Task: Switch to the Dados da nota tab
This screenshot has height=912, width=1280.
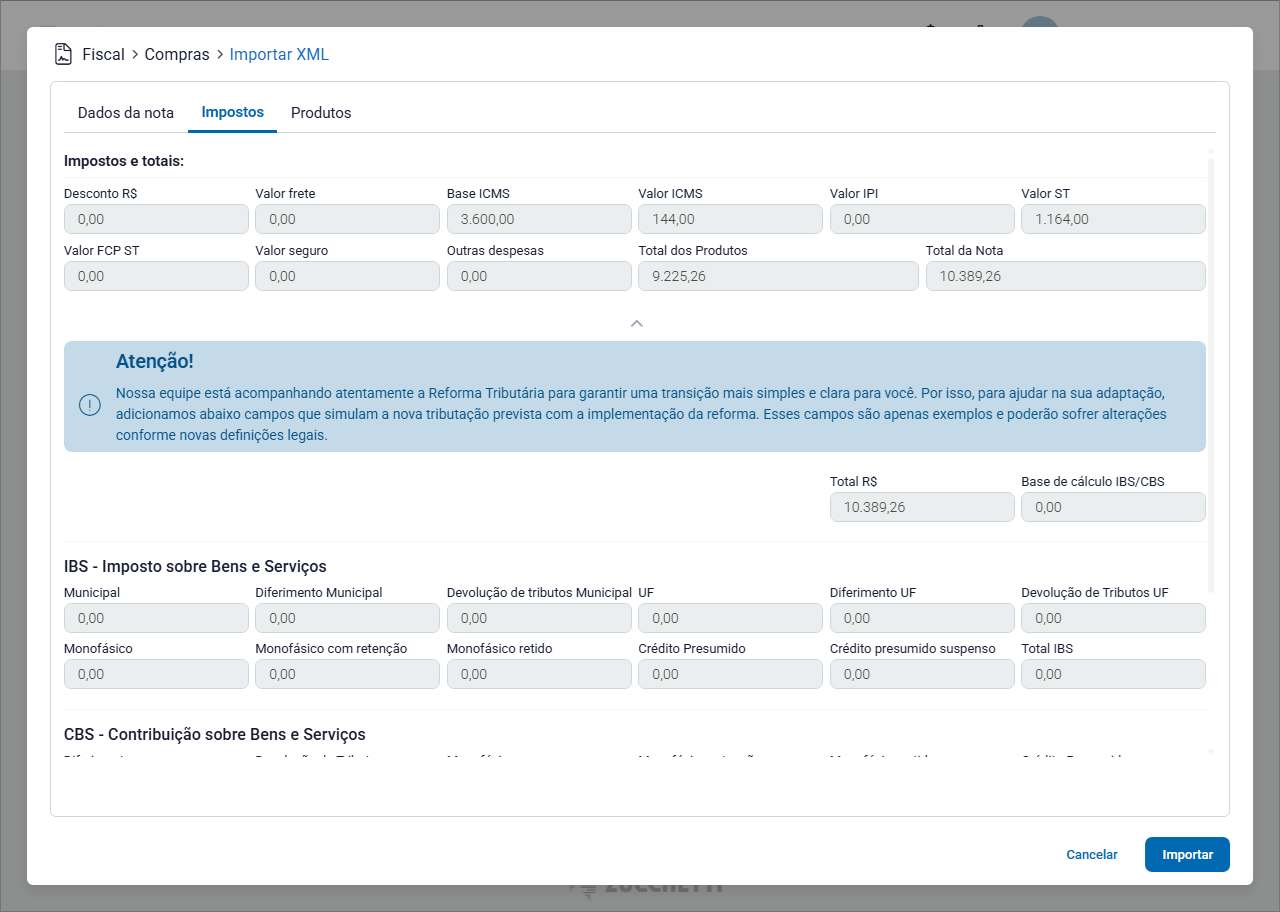Action: (x=126, y=113)
